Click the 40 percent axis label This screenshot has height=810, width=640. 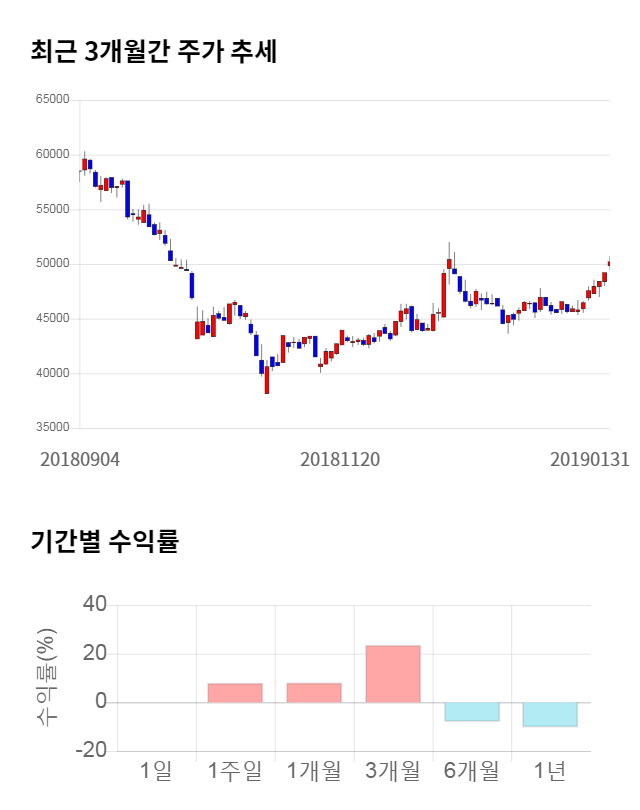(94, 605)
